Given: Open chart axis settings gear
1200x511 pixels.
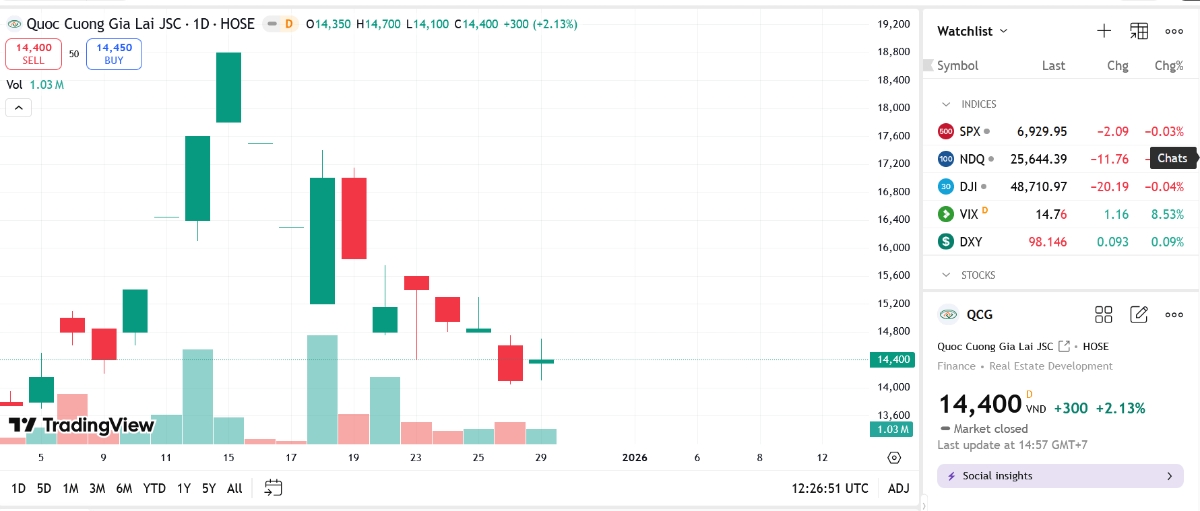Looking at the screenshot, I should tap(894, 458).
